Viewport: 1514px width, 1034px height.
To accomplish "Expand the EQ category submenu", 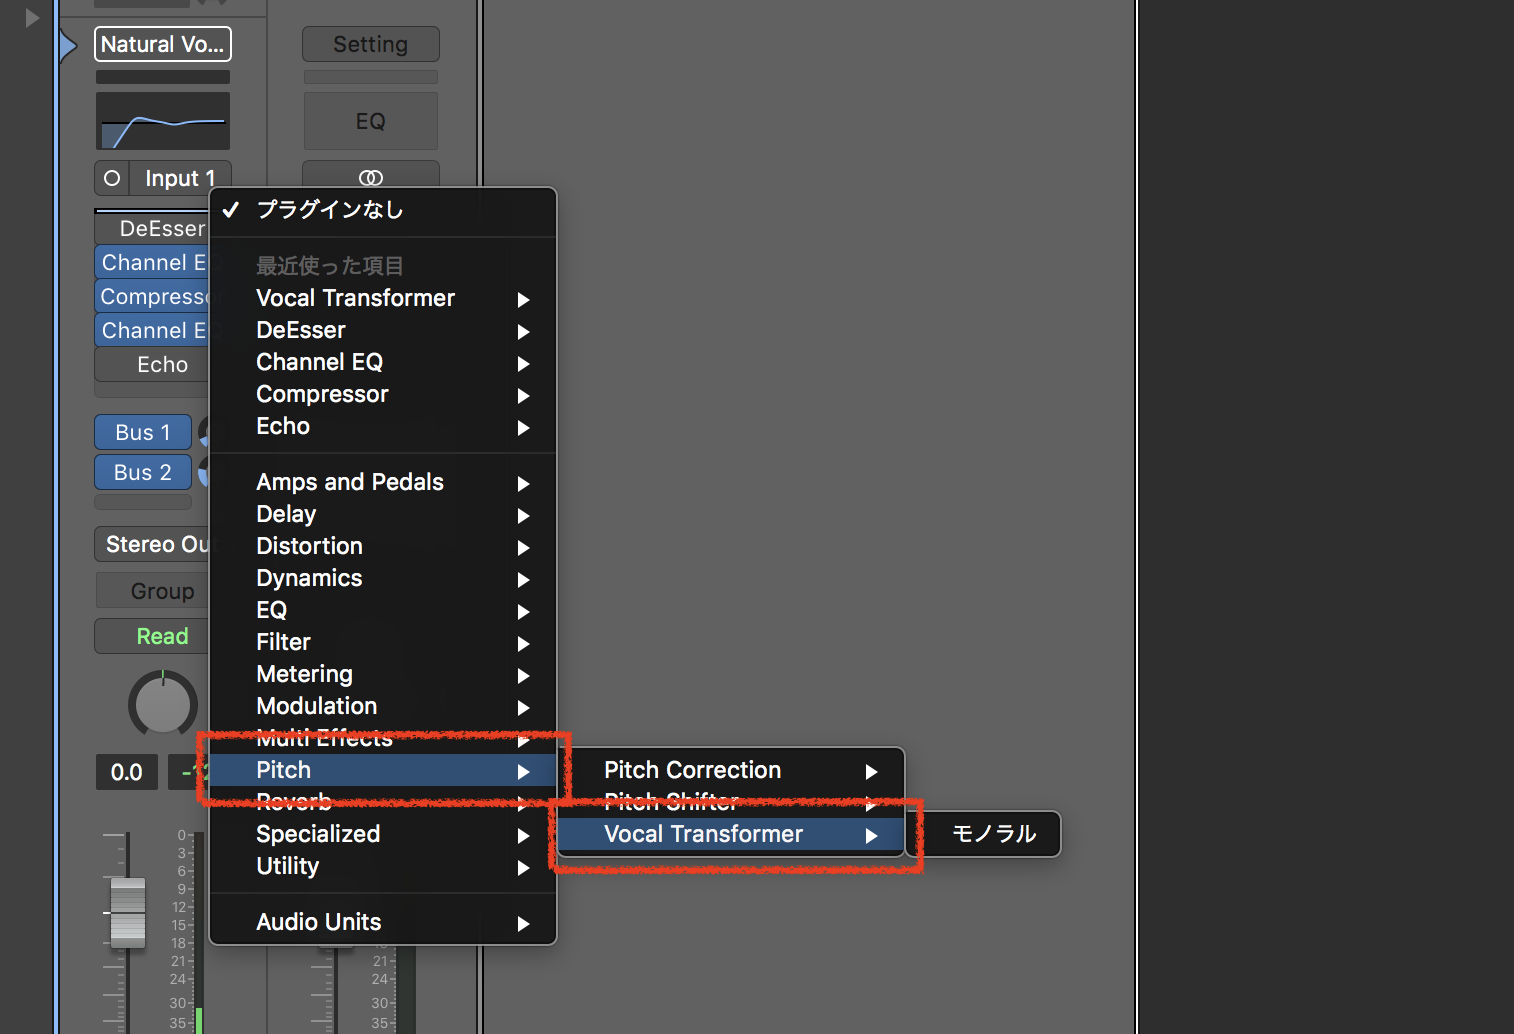I will (x=383, y=610).
